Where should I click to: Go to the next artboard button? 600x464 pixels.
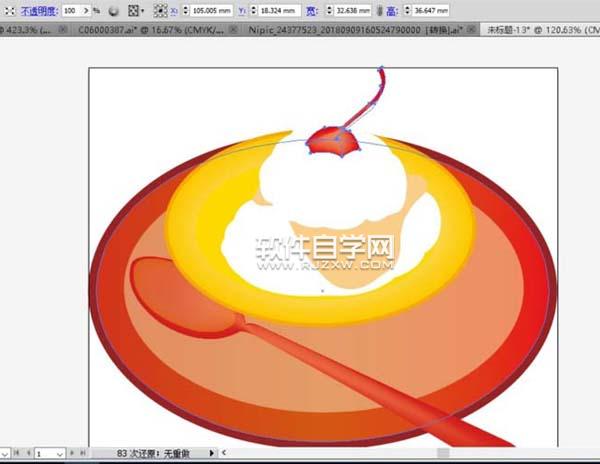tap(72, 453)
